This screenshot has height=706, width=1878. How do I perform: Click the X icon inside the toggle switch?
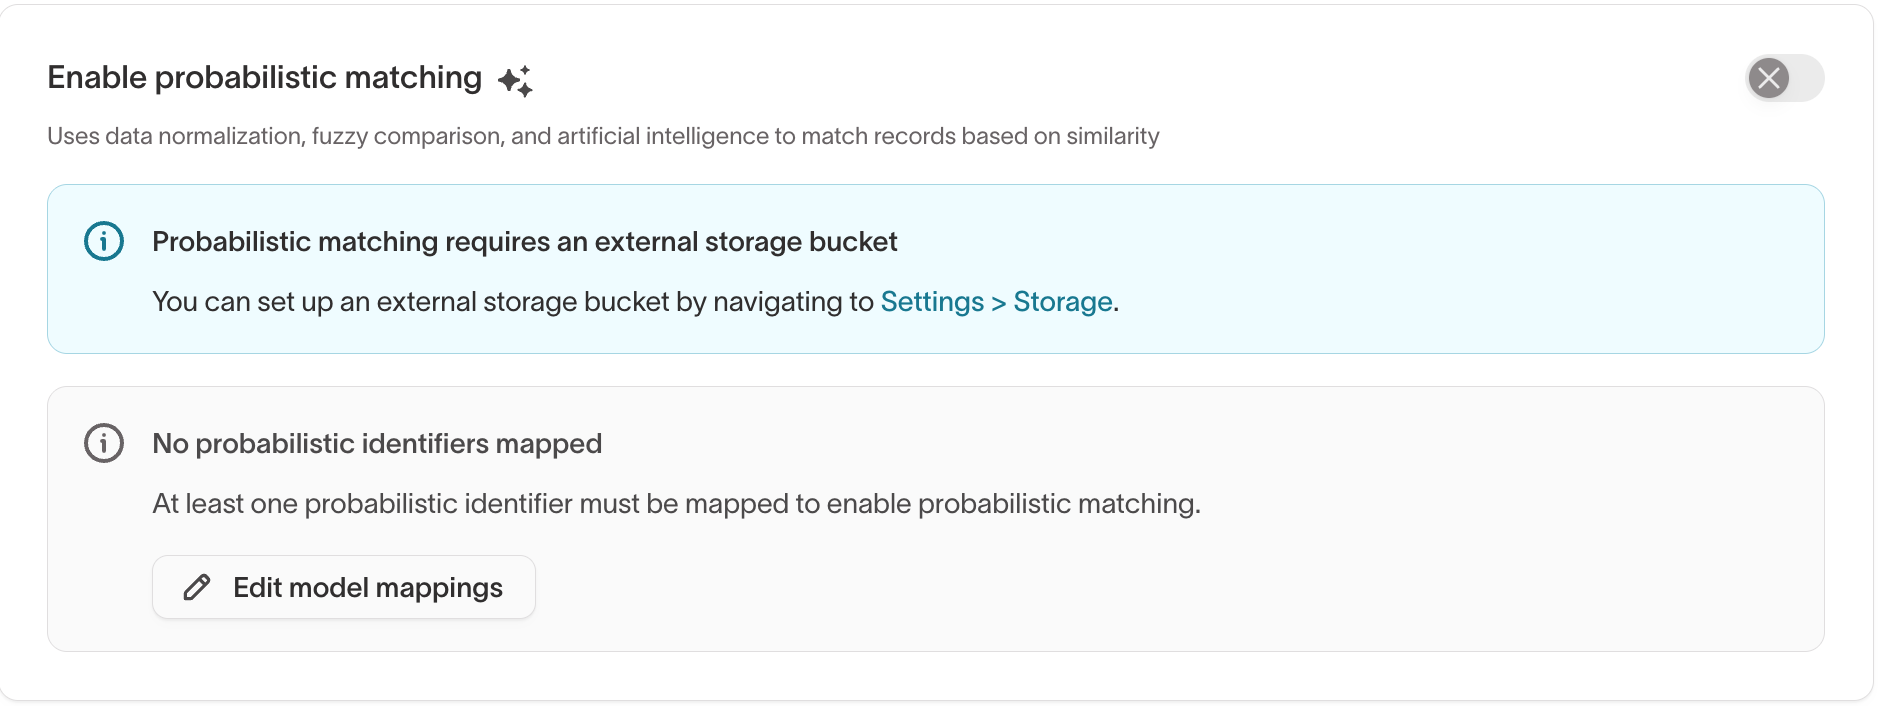[x=1771, y=78]
